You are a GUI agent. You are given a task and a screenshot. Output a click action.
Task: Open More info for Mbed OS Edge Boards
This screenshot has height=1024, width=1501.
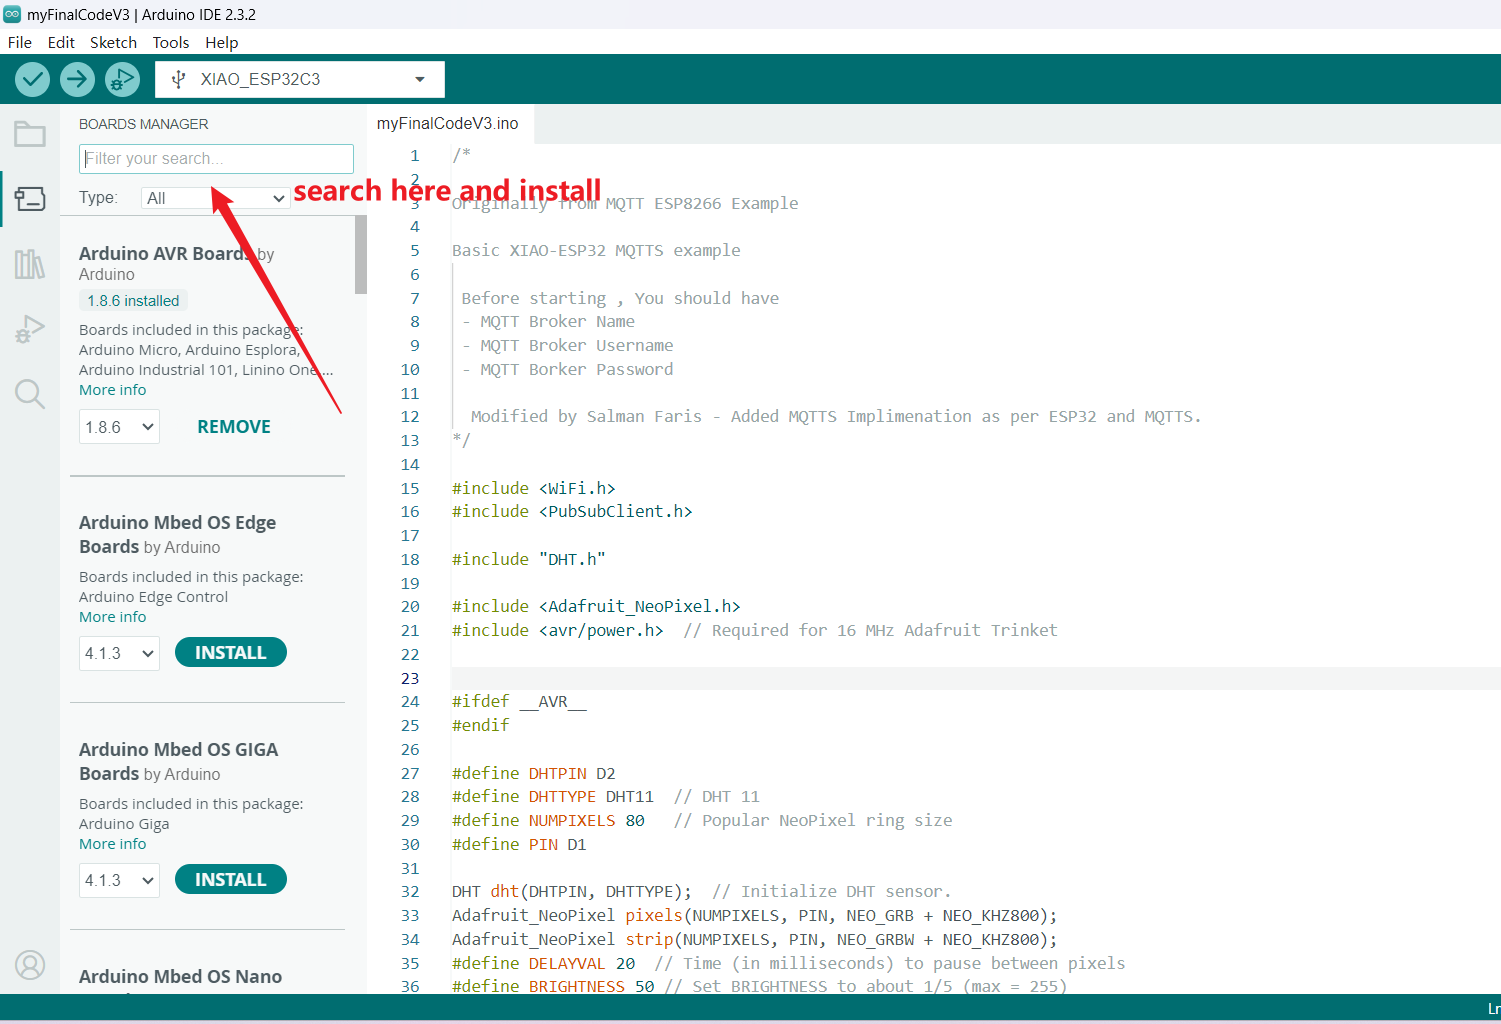(113, 617)
